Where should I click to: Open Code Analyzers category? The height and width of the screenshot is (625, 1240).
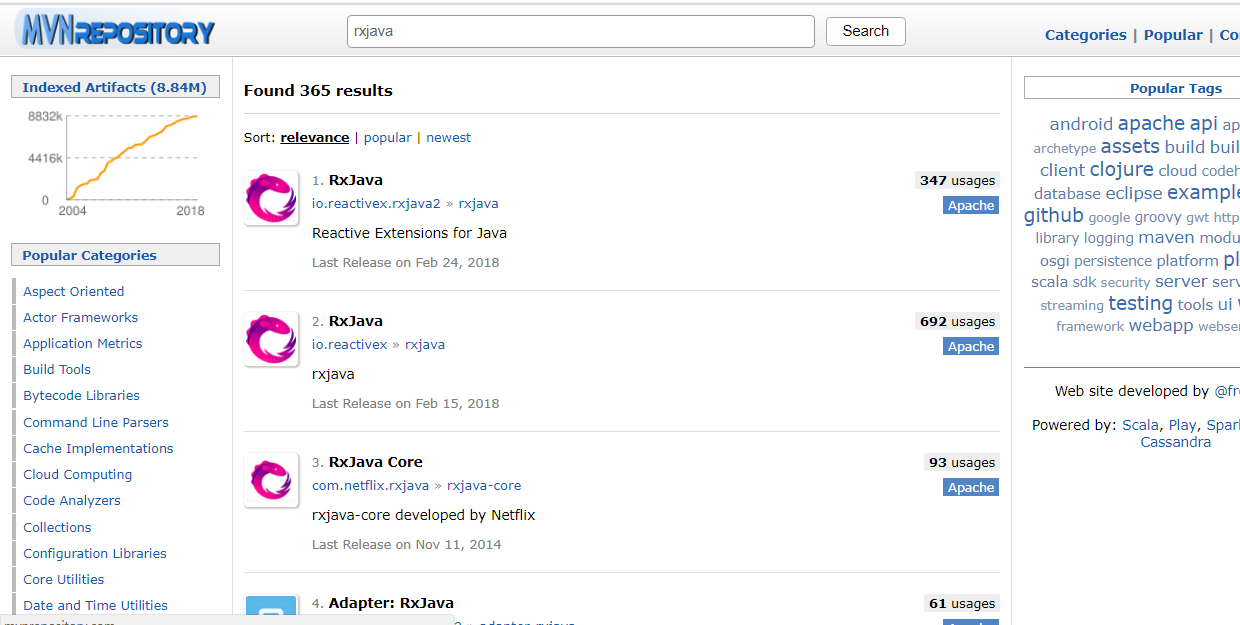72,501
